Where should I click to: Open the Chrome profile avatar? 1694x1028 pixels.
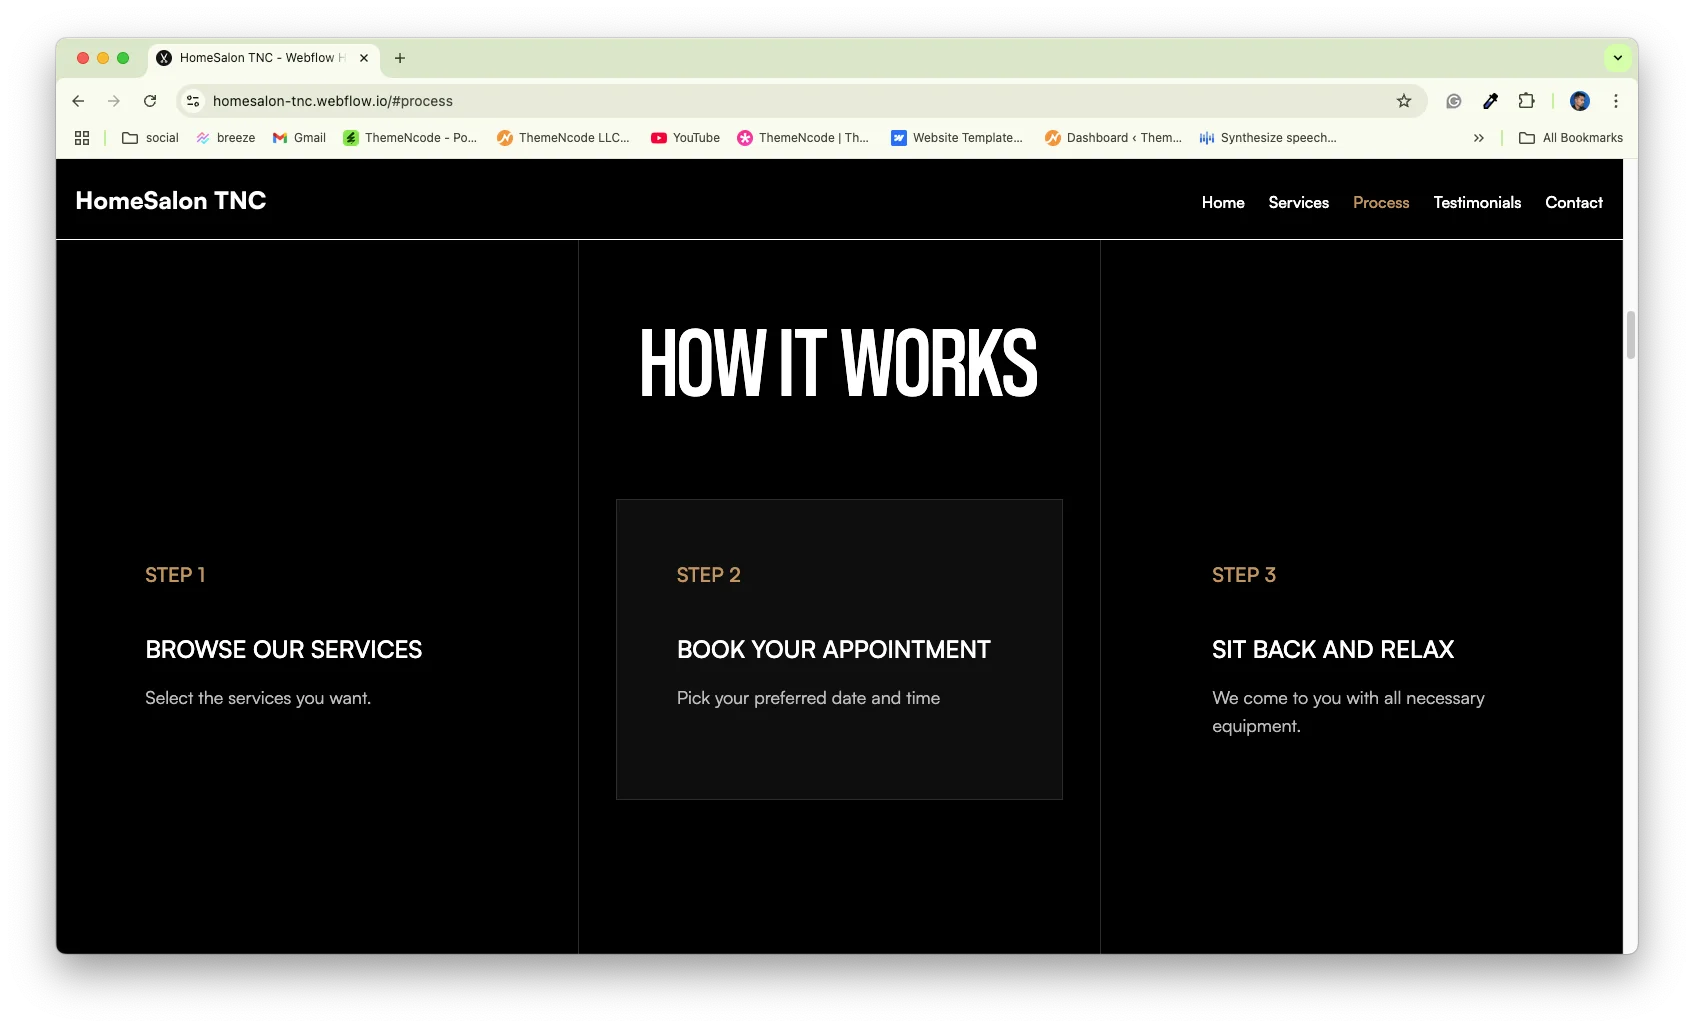point(1579,101)
